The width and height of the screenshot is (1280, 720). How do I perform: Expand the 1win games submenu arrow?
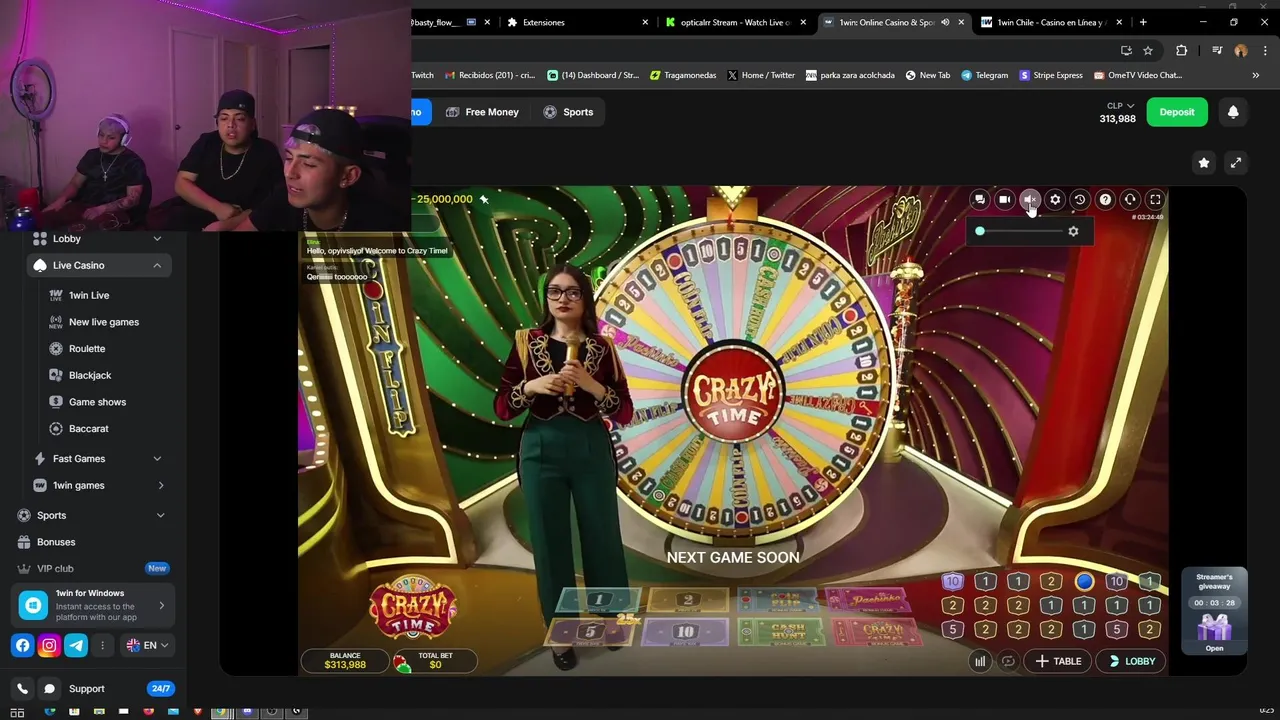click(161, 486)
